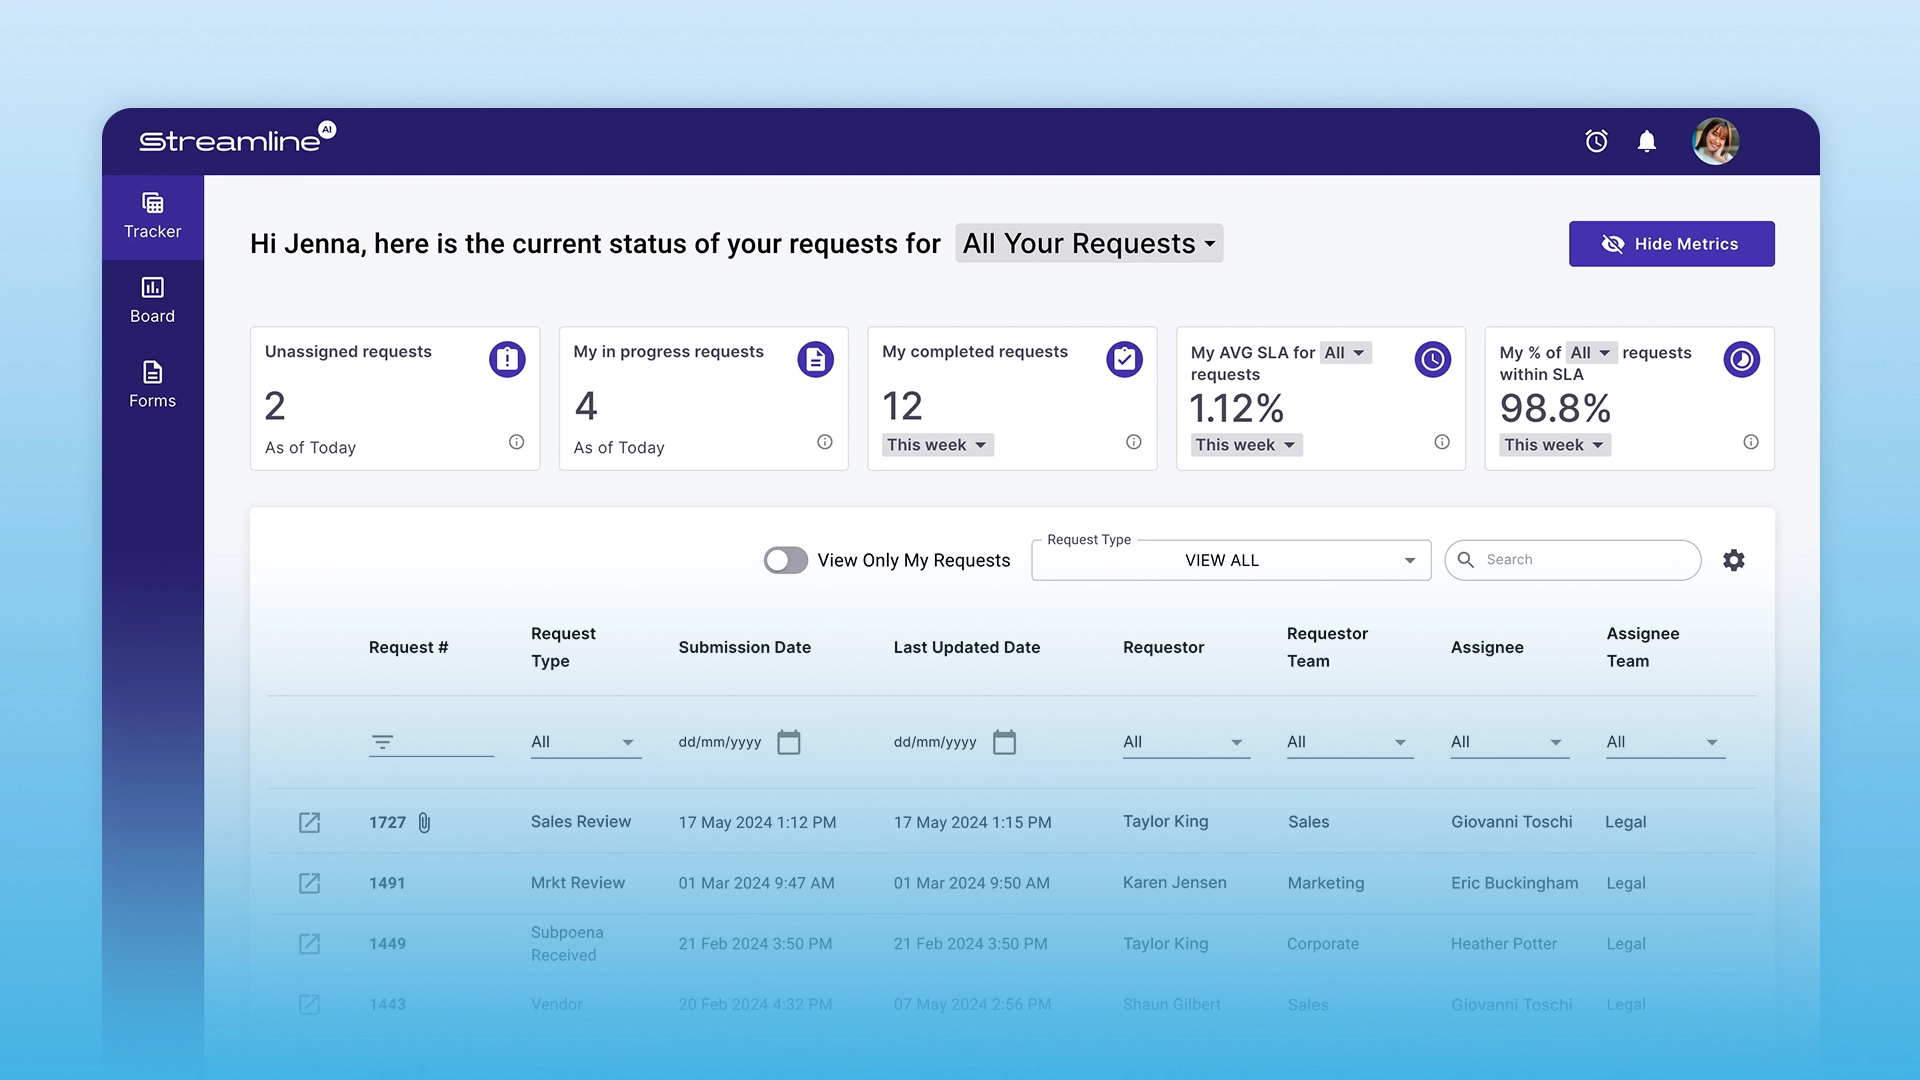Open the Tracker sidebar section
This screenshot has height=1080, width=1920.
point(152,217)
